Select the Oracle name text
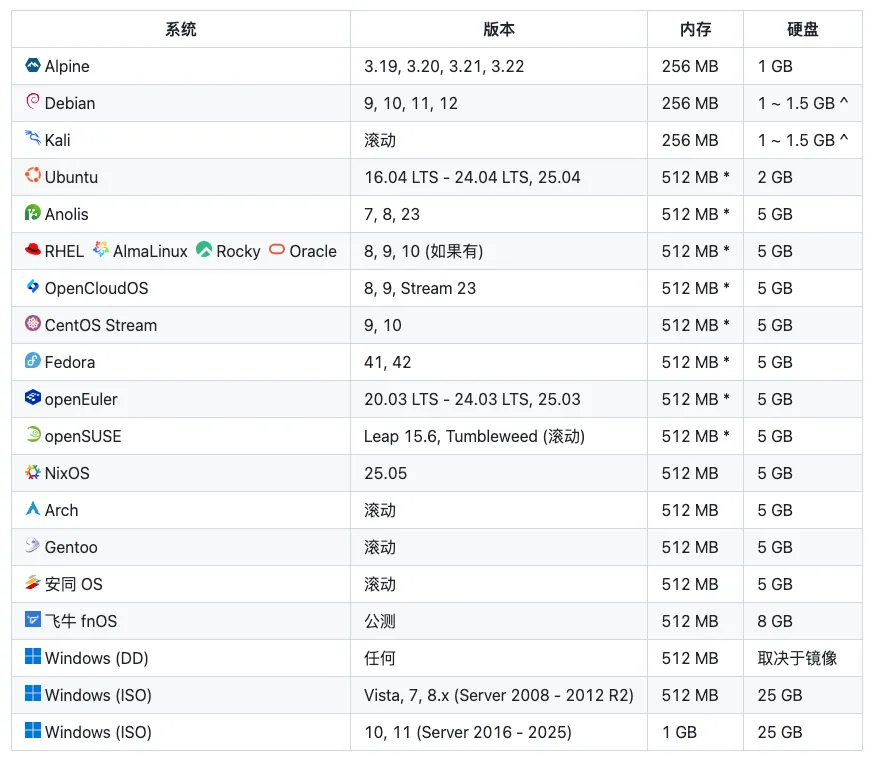 313,251
